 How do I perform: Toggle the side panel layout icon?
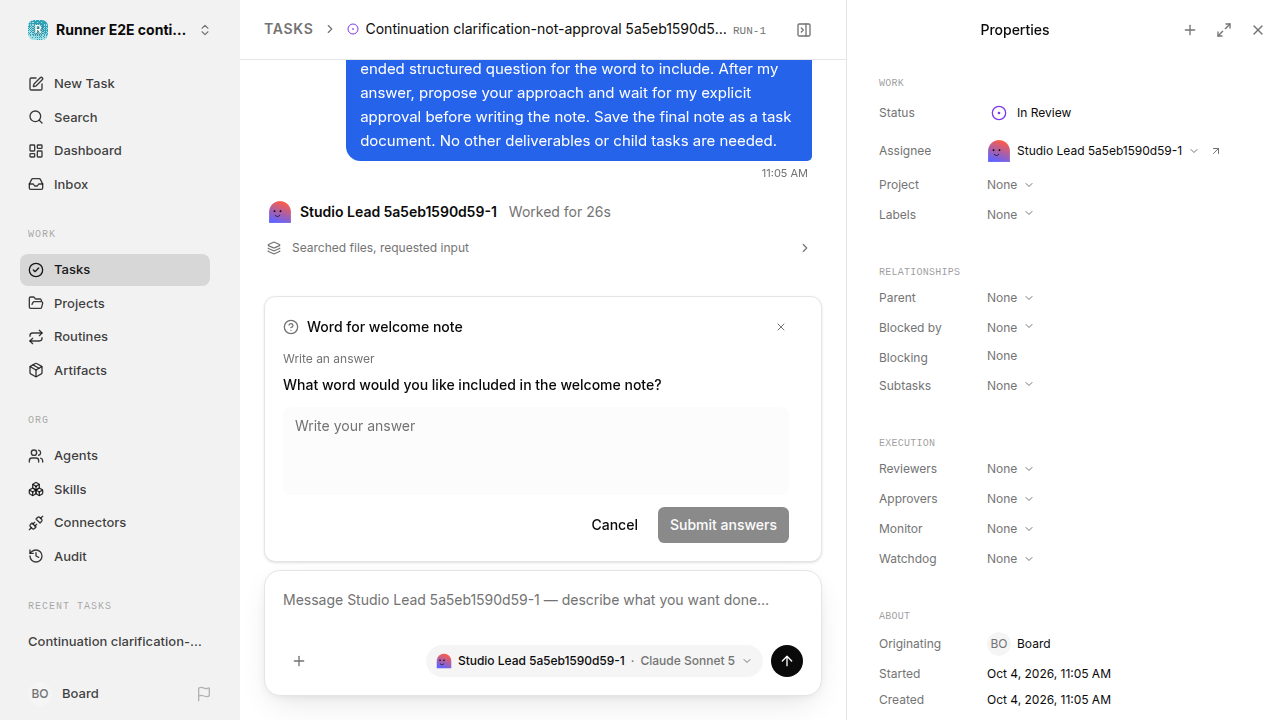803,30
